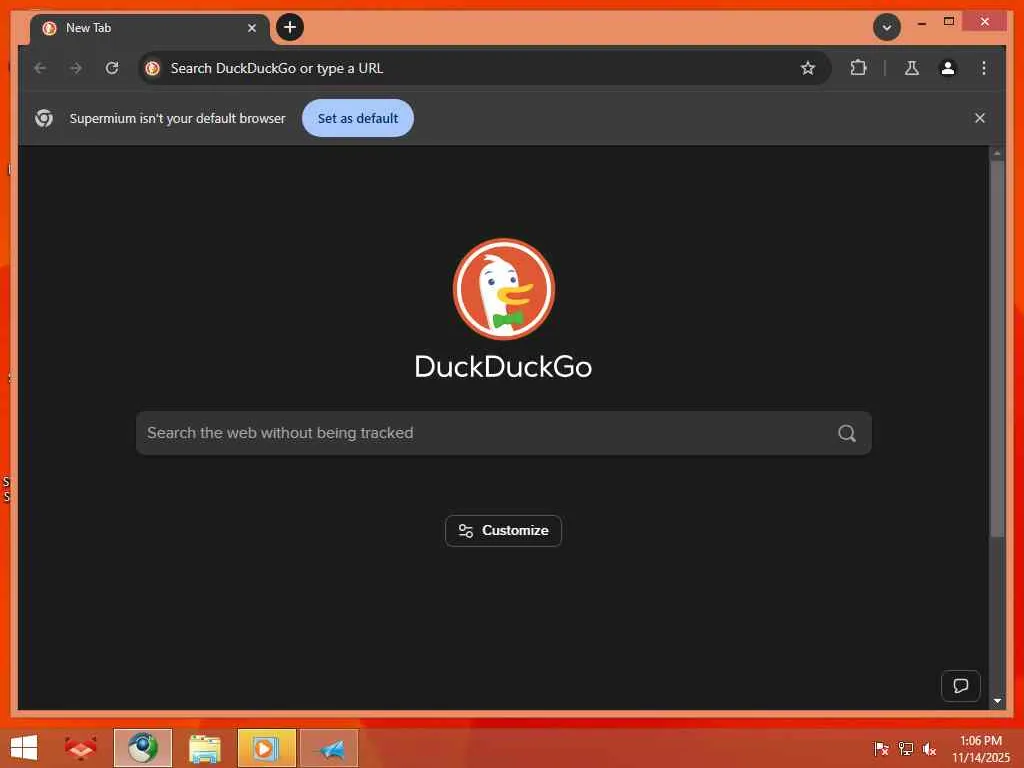This screenshot has height=768, width=1024.
Task: Click Set as default button
Action: click(358, 118)
